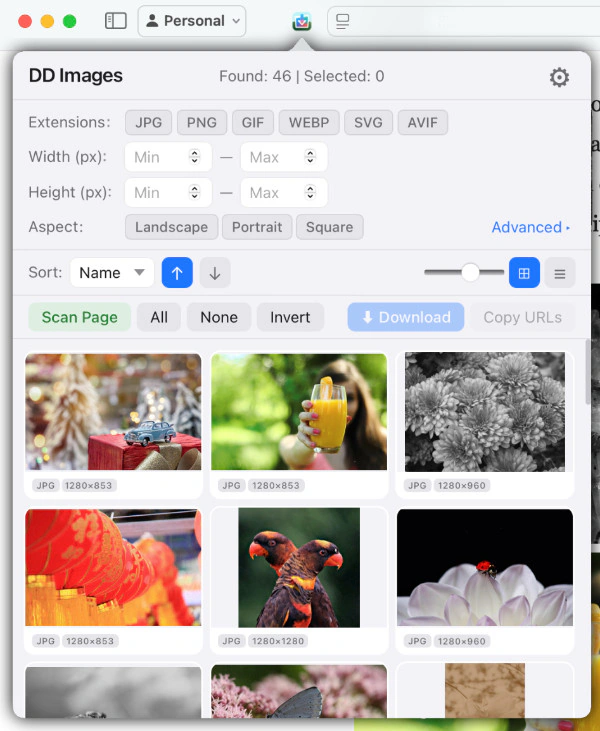
Task: Select All images
Action: 159,317
